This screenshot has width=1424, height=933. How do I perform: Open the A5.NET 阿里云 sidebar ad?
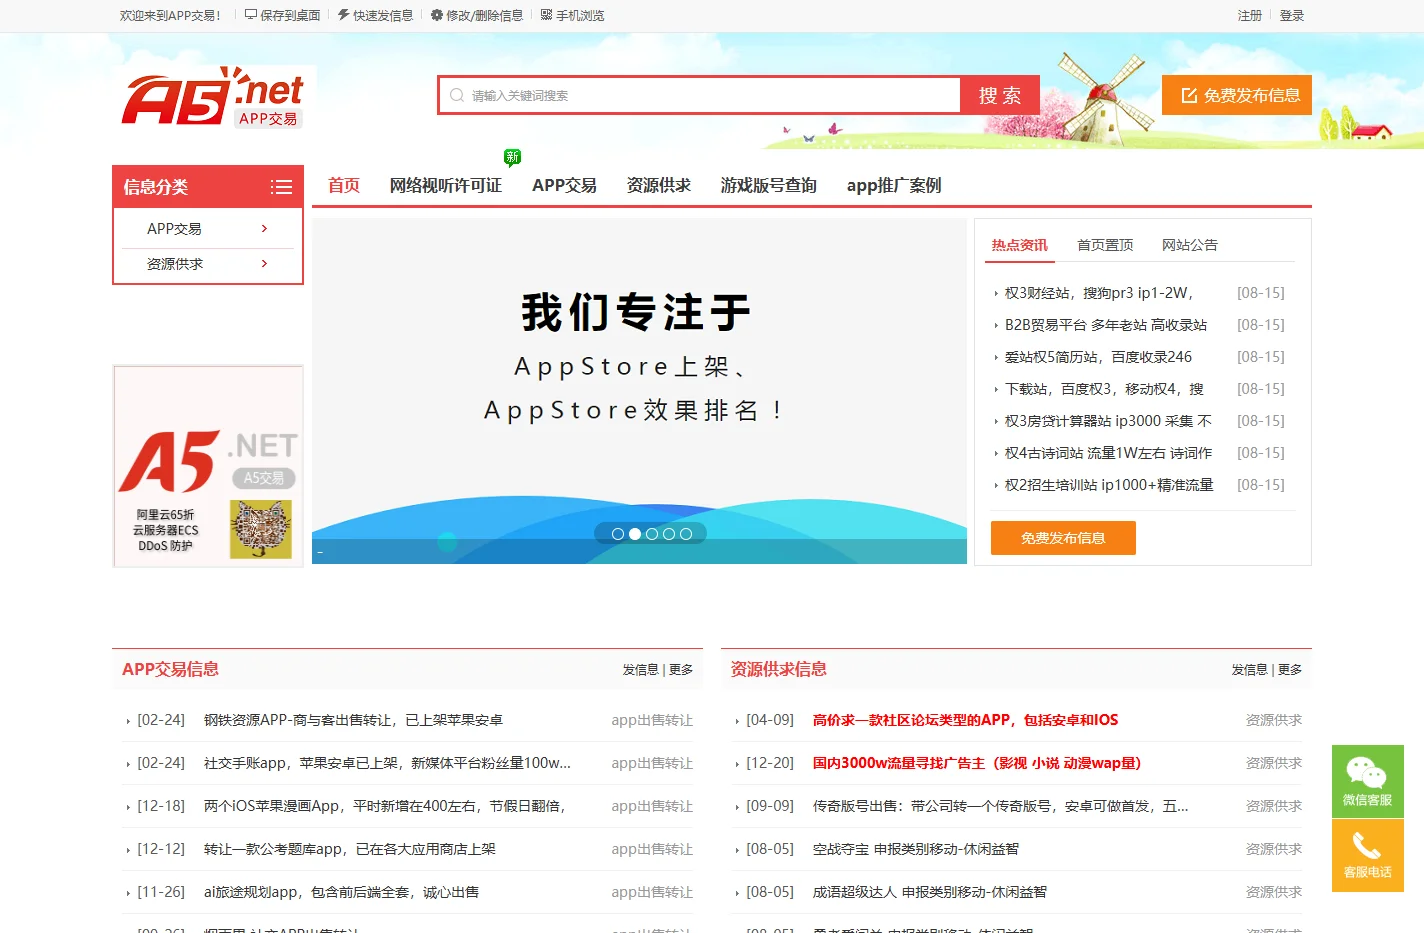[x=208, y=466]
